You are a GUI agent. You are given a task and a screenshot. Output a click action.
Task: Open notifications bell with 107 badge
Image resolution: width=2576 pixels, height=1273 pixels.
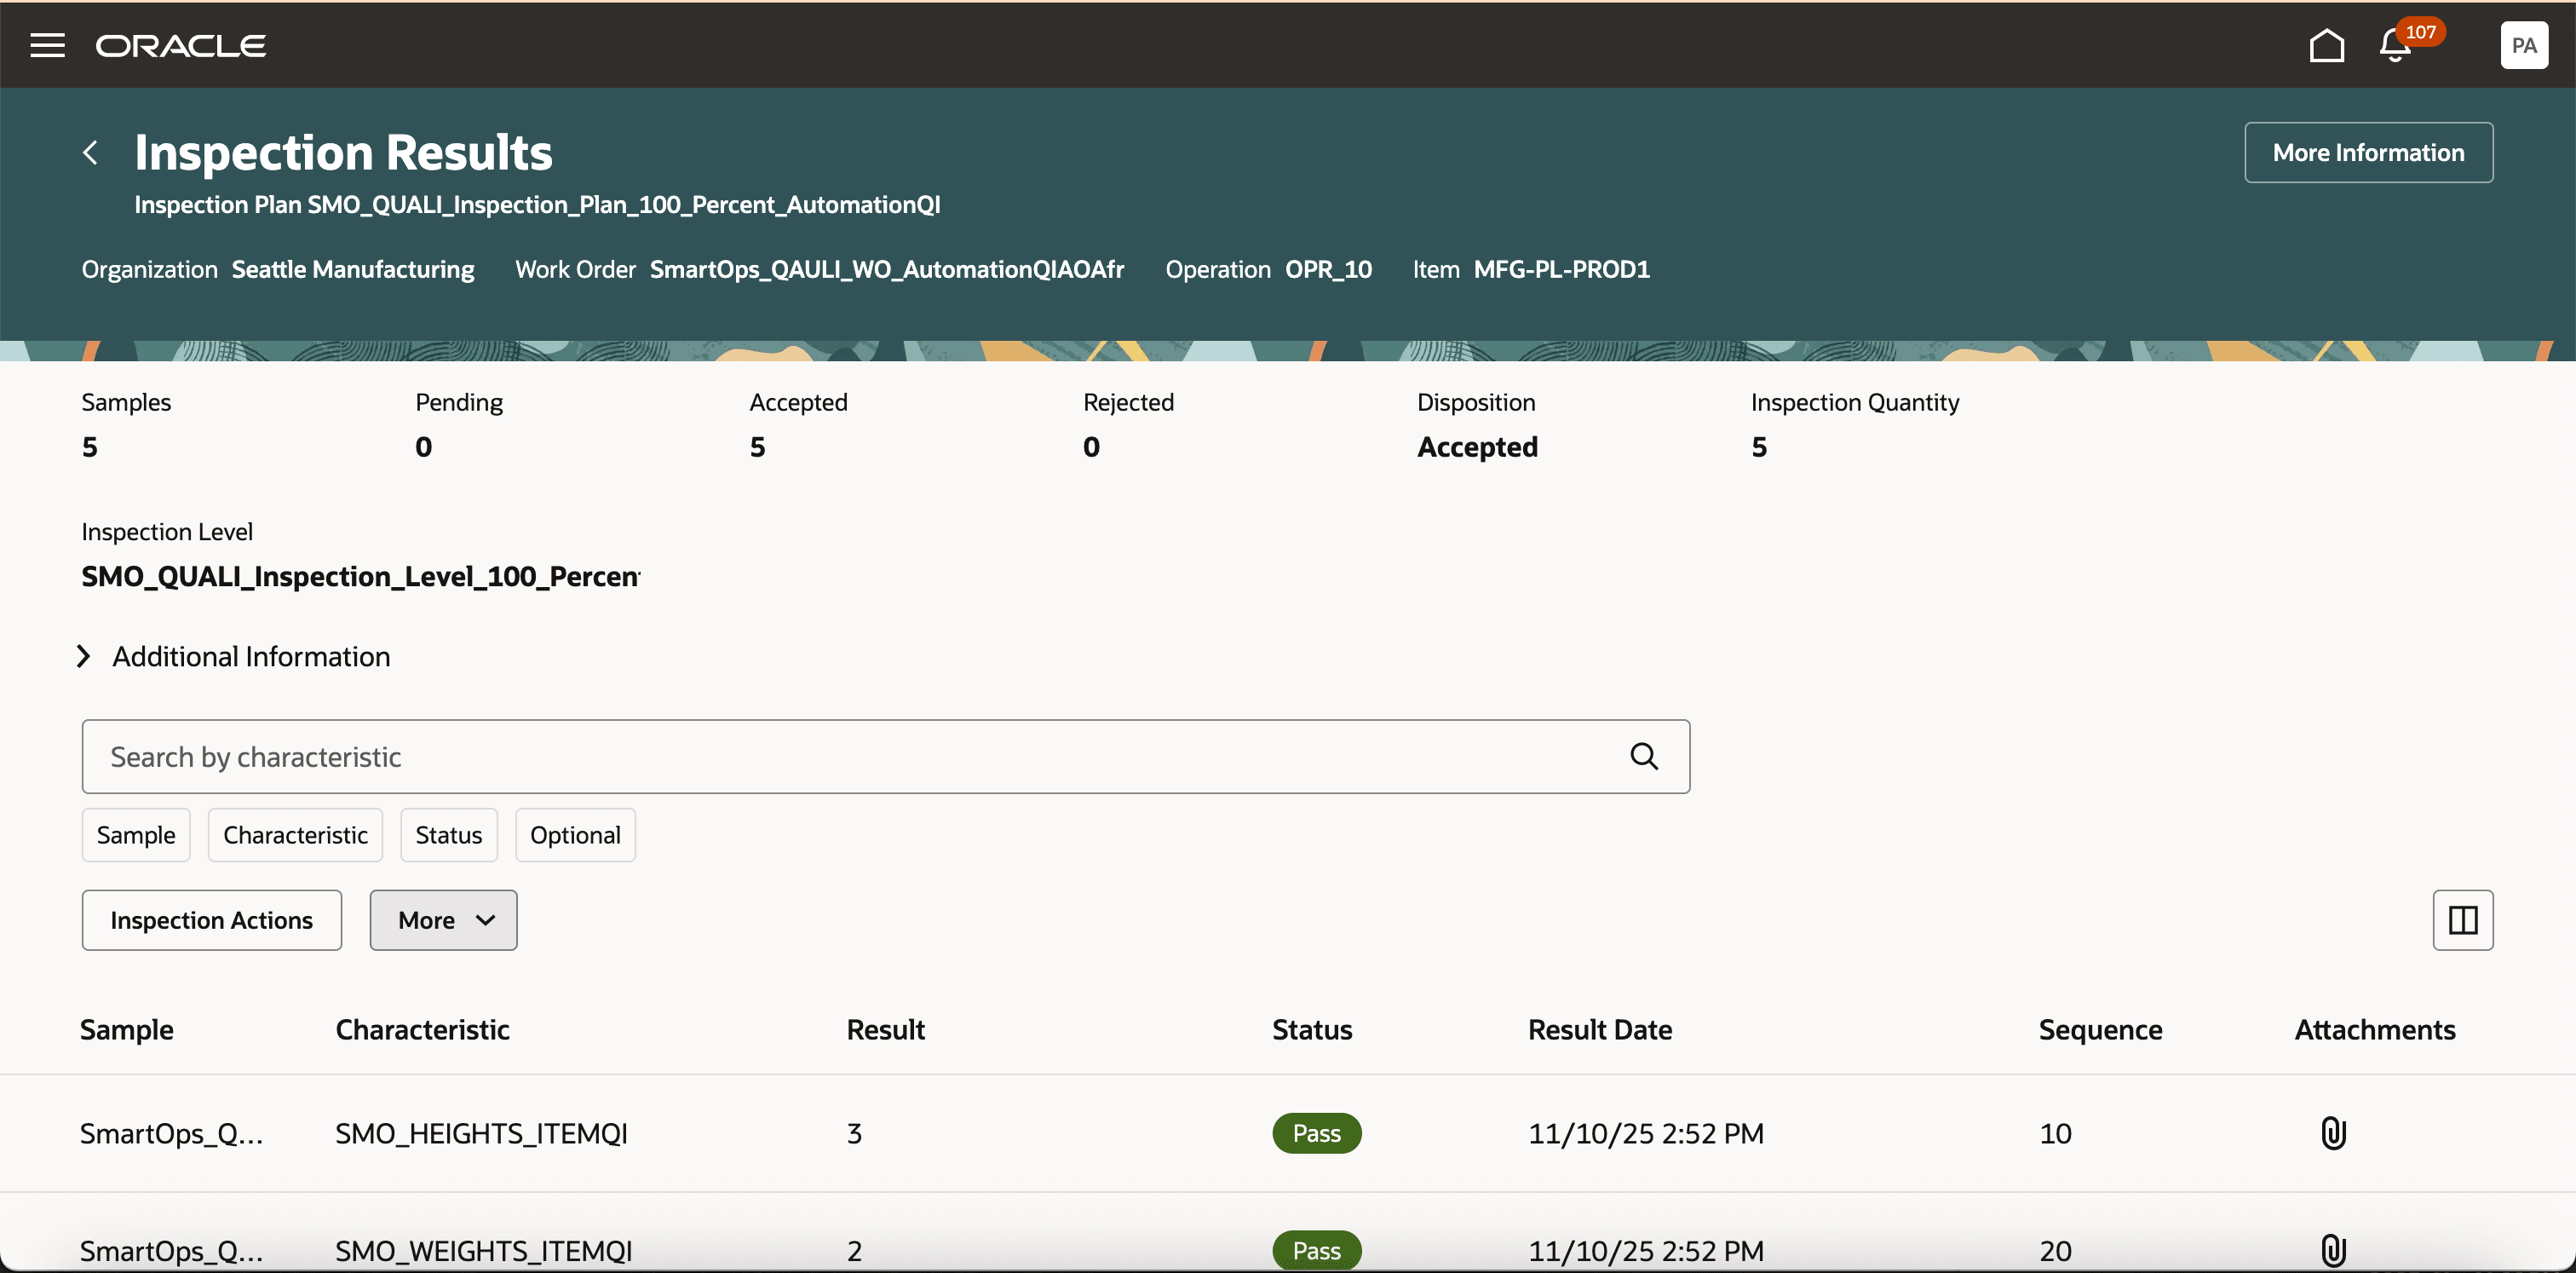[x=2395, y=45]
